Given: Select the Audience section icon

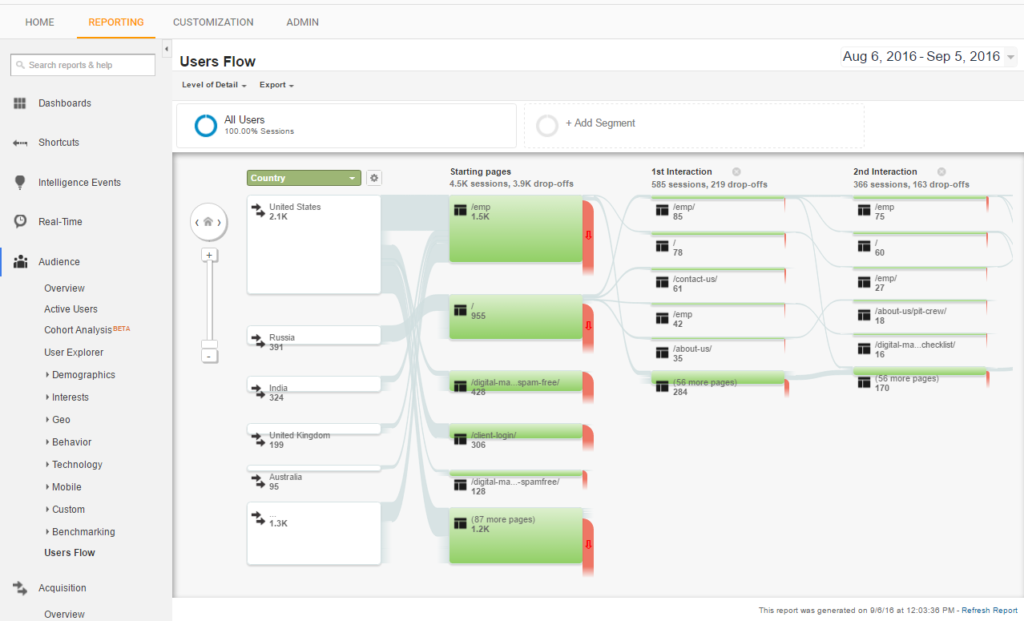Looking at the screenshot, I should point(22,261).
